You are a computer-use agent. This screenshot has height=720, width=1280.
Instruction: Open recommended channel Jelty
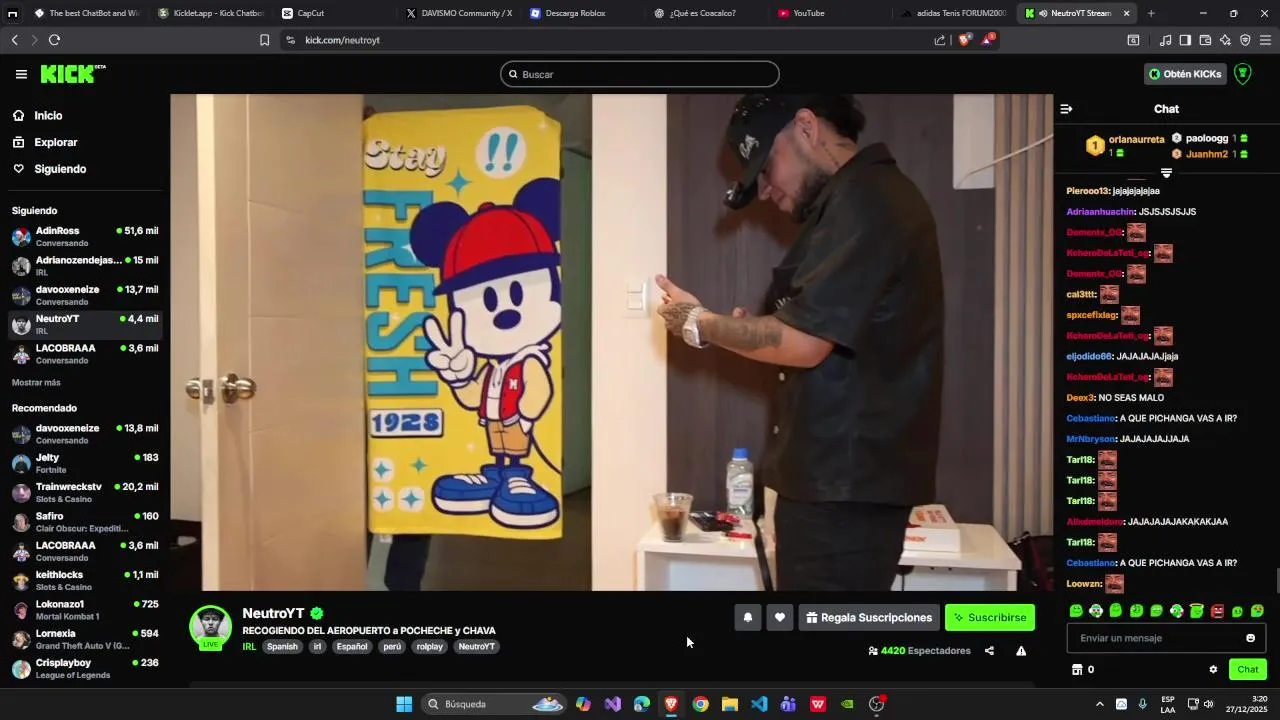coord(85,463)
